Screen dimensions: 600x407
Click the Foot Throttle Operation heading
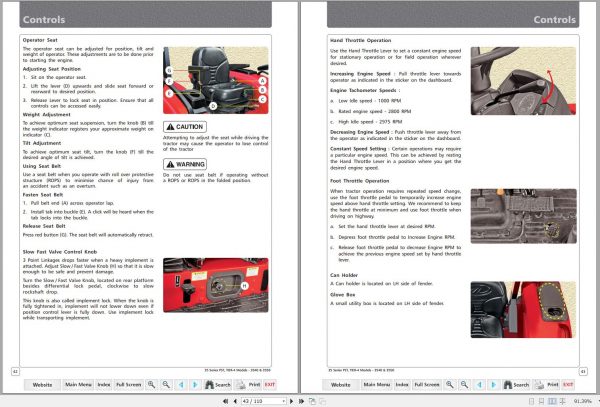pyautogui.click(x=359, y=181)
